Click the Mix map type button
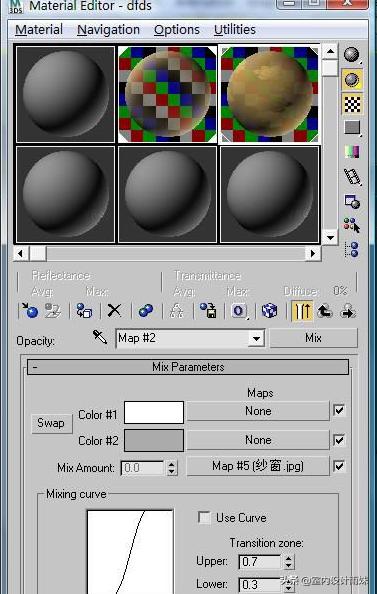The height and width of the screenshot is (594, 377). pyautogui.click(x=313, y=338)
